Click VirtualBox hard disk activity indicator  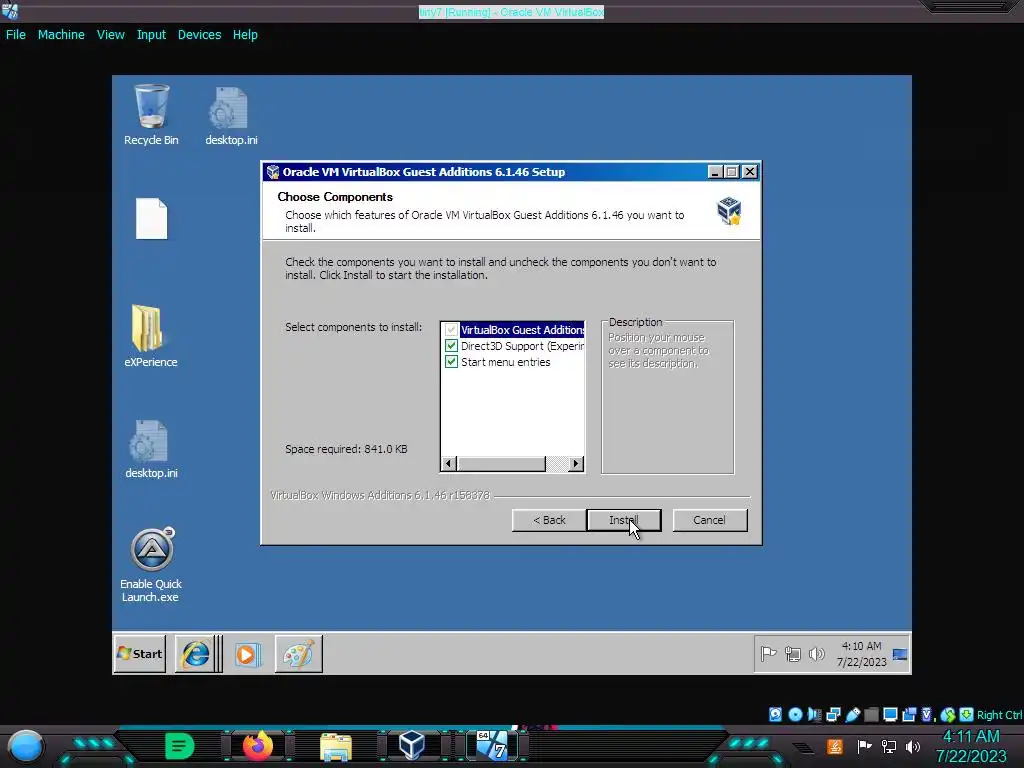(775, 714)
